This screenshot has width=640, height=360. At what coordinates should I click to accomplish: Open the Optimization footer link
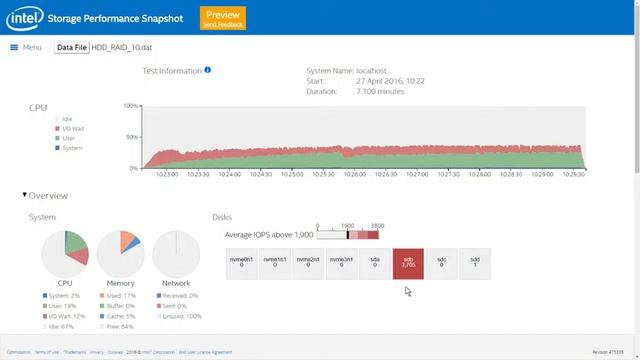[x=18, y=352]
